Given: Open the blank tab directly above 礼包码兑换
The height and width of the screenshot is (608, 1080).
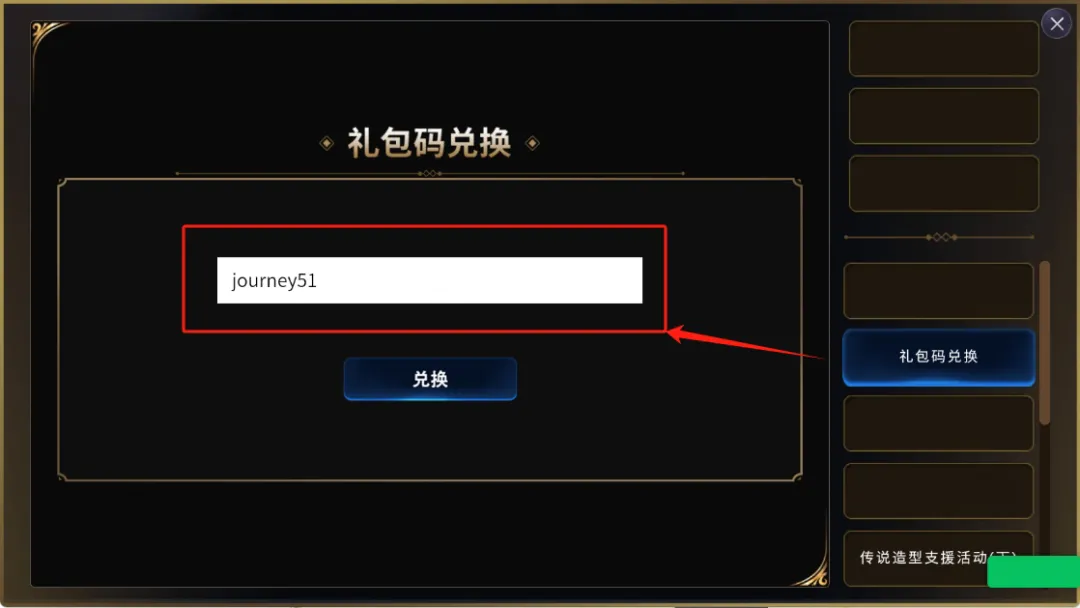Looking at the screenshot, I should coord(938,291).
